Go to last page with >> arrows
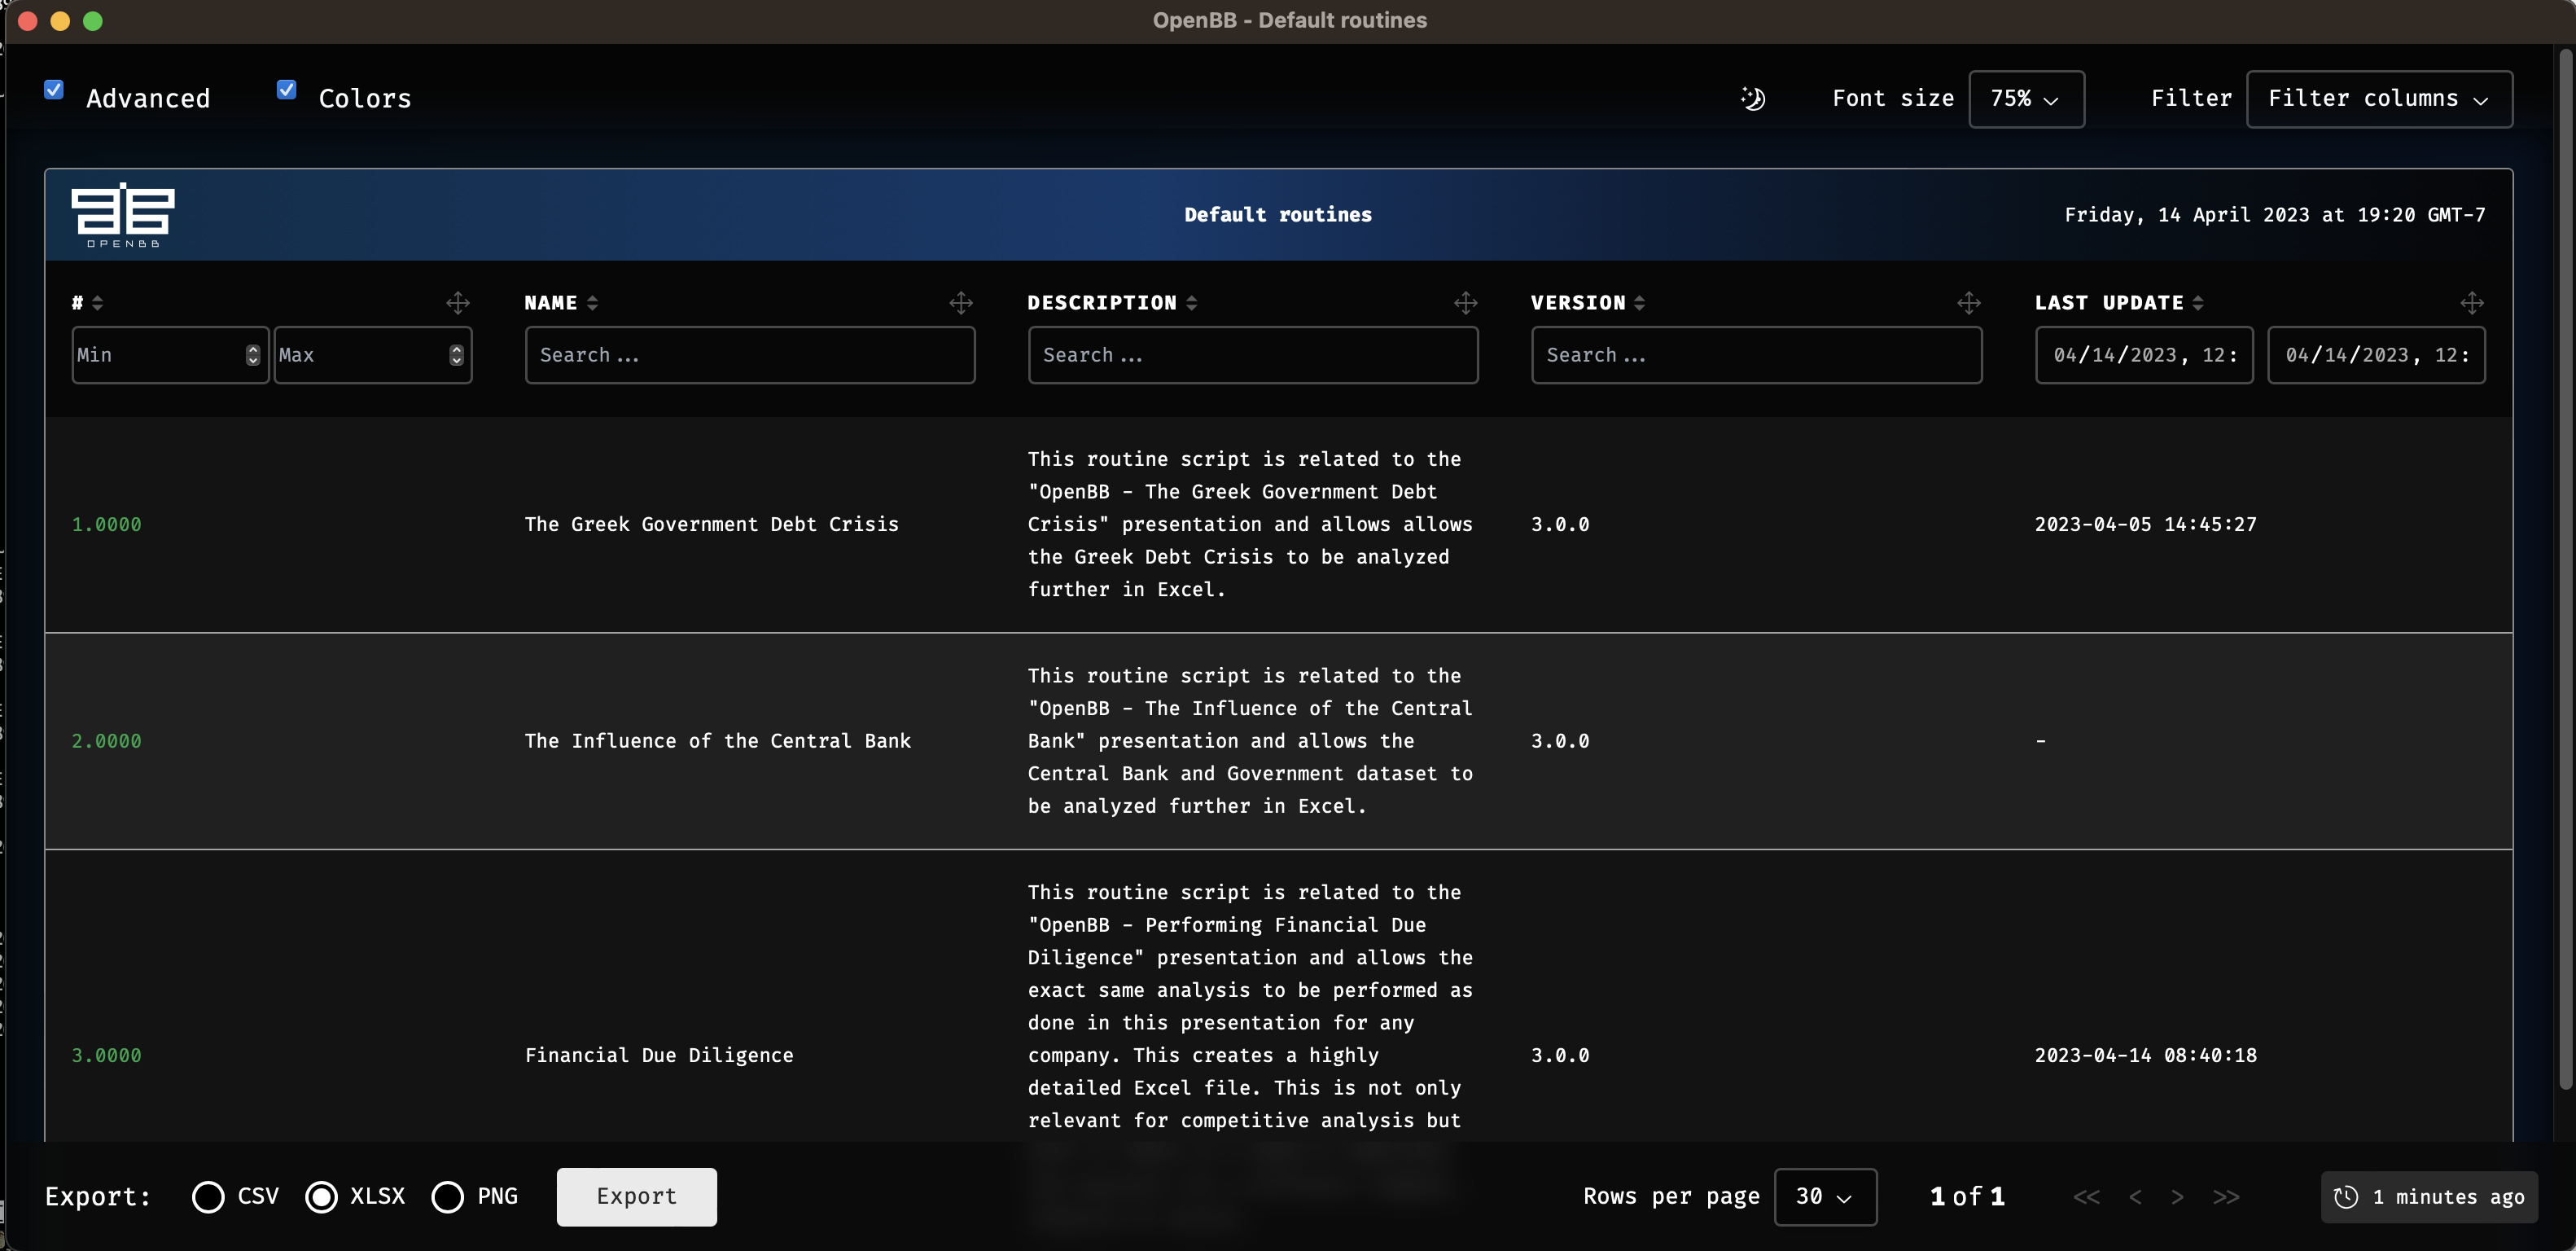Viewport: 2576px width, 1251px height. click(x=2226, y=1197)
